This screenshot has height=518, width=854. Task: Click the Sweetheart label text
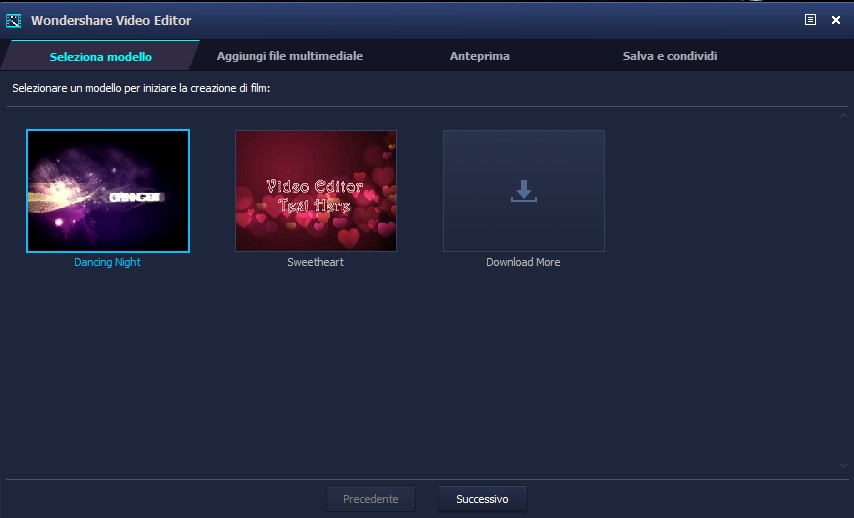tap(315, 262)
